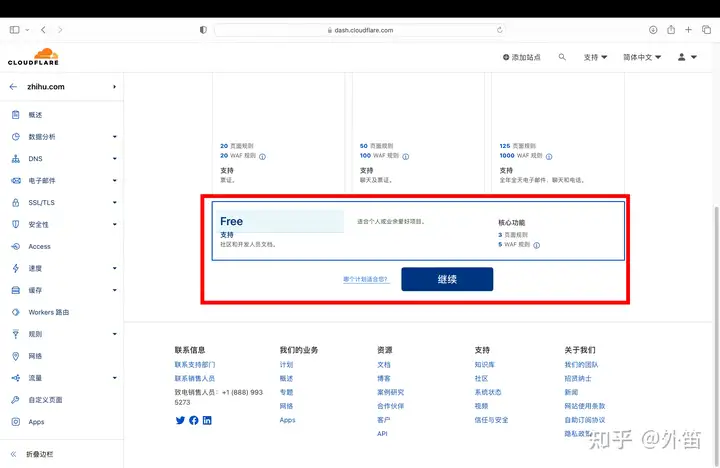The width and height of the screenshot is (720, 468).
Task: Toggle the Safari sidebar button
Action: pos(15,30)
